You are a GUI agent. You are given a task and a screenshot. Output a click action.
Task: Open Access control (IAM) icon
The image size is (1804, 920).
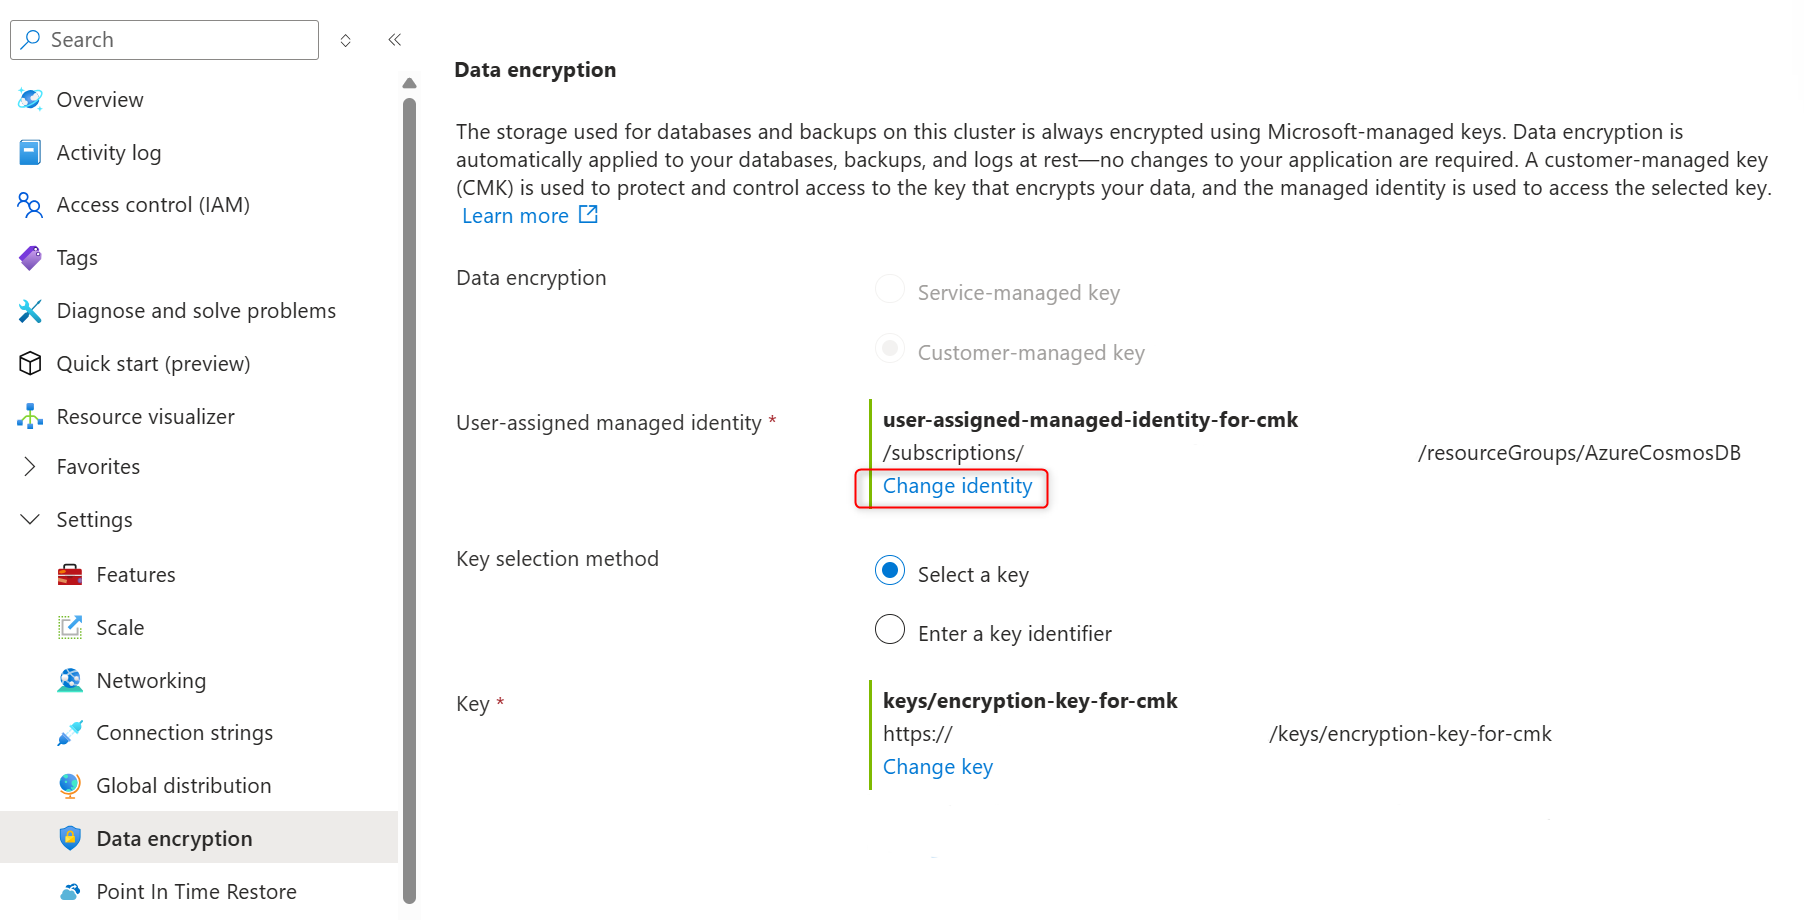point(30,205)
